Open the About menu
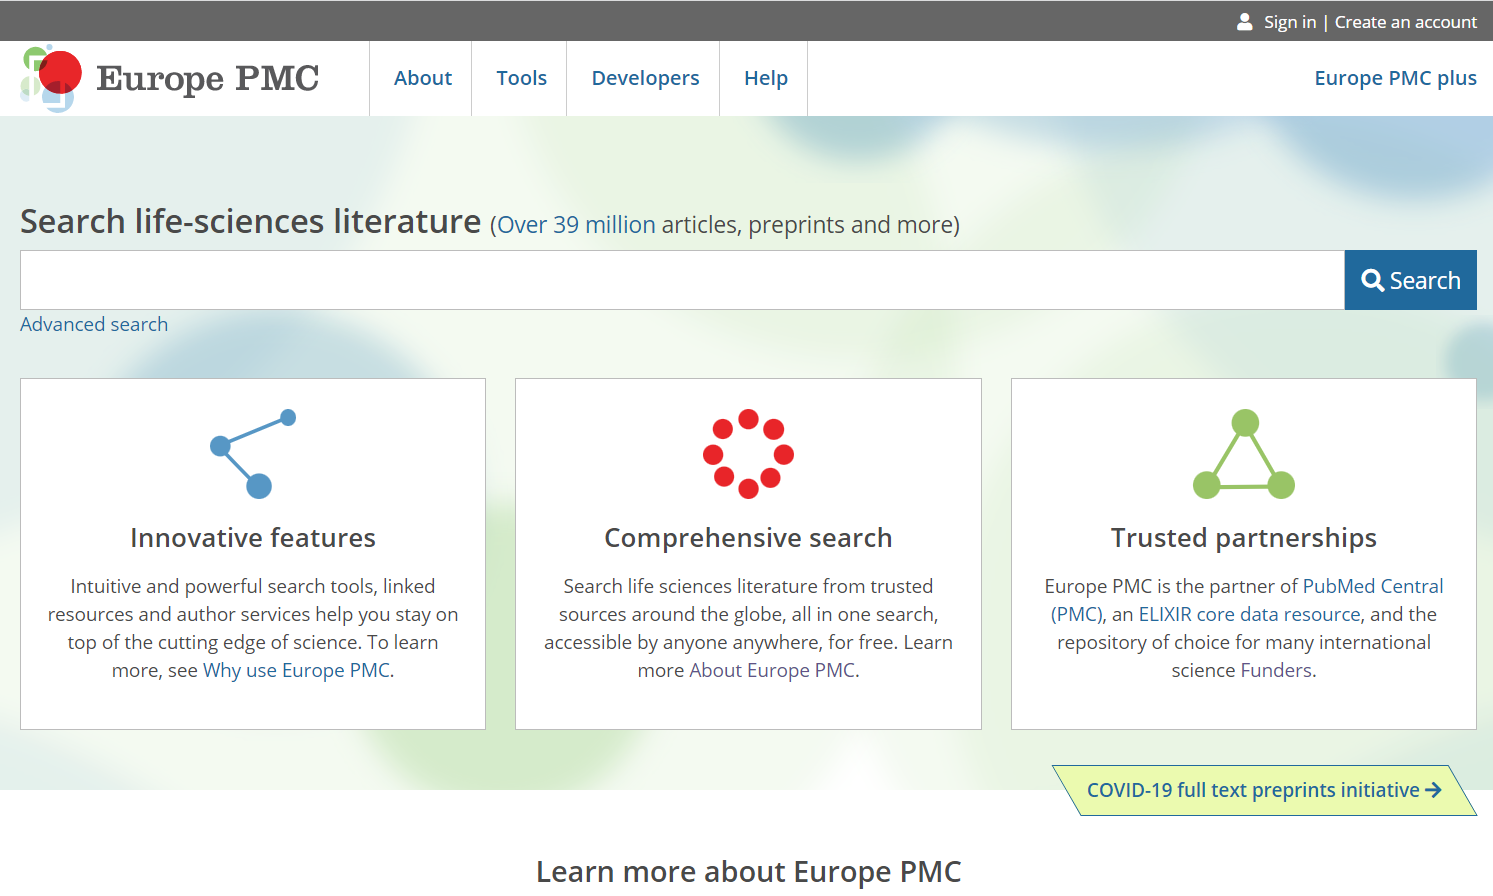Image resolution: width=1493 pixels, height=896 pixels. point(422,78)
